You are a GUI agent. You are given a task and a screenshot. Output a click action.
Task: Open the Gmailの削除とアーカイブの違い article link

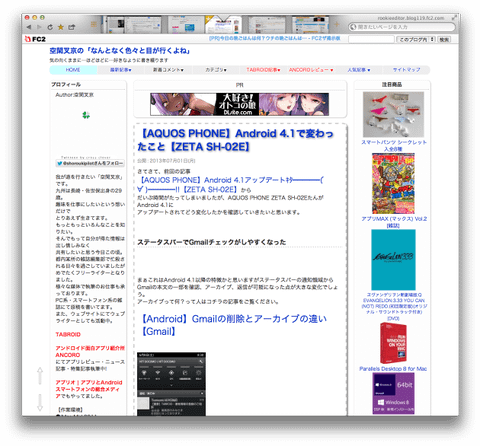tap(234, 325)
